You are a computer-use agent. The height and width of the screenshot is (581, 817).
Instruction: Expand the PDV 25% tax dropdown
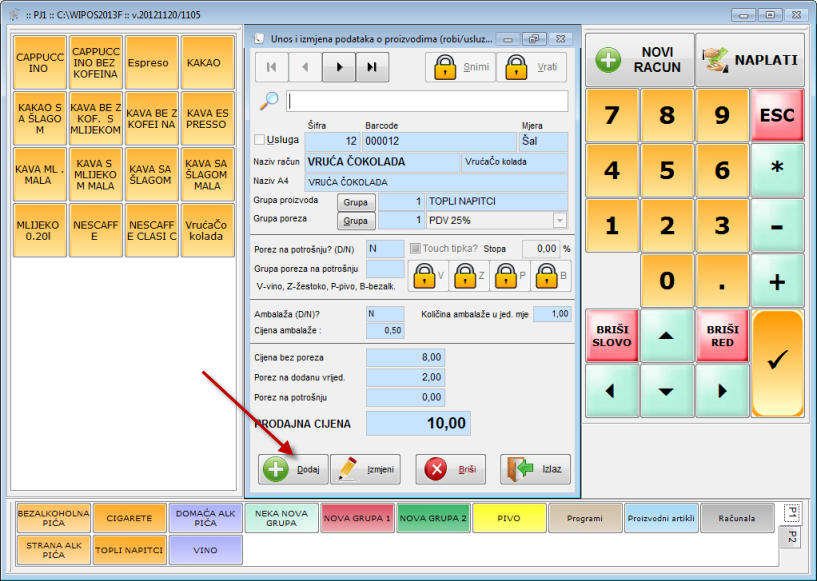(559, 220)
